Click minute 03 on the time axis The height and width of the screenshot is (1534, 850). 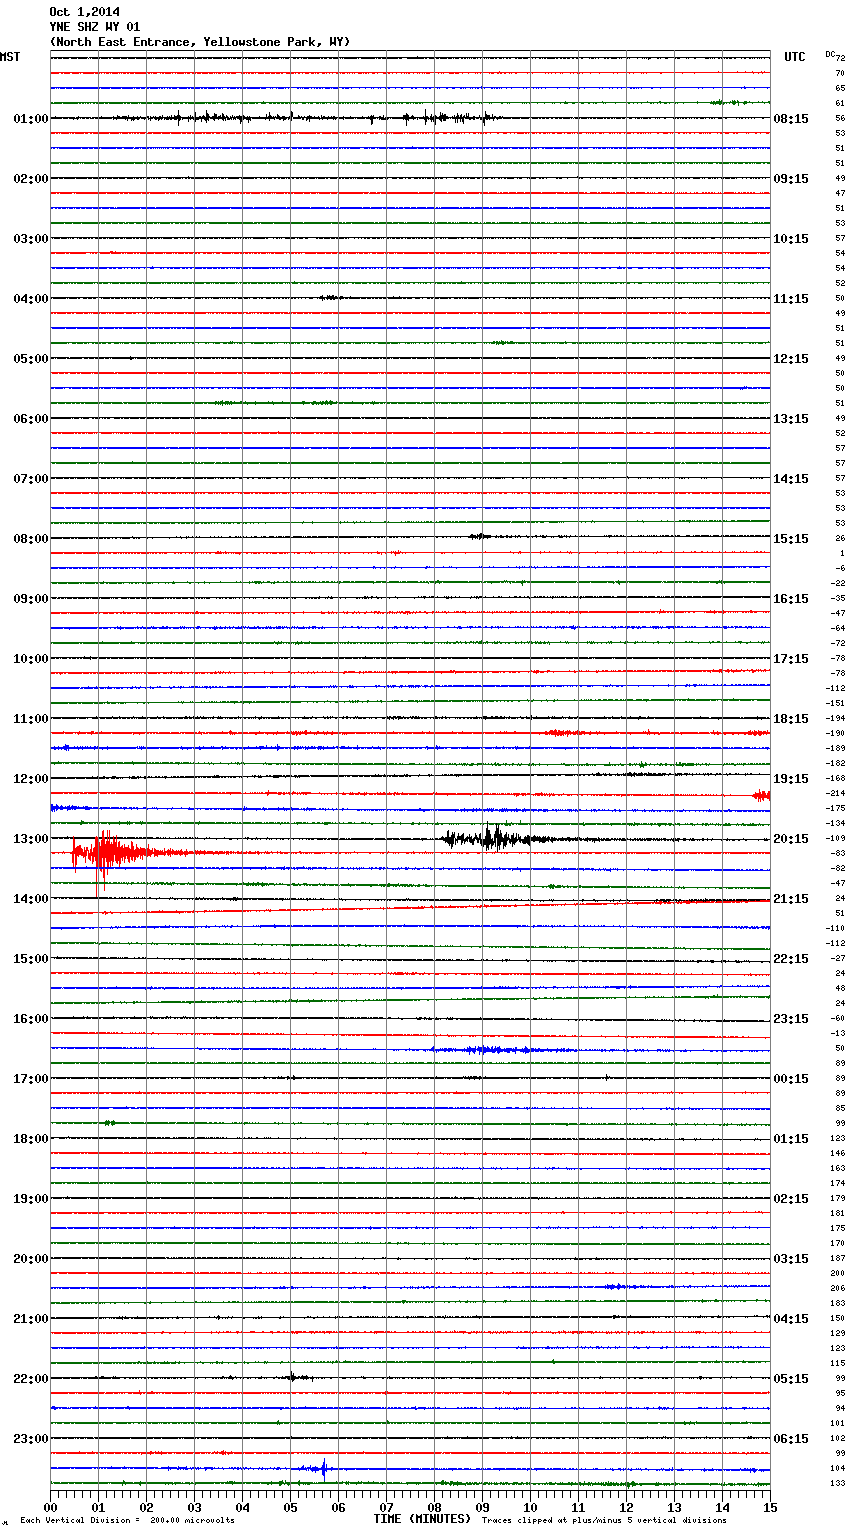195,1507
